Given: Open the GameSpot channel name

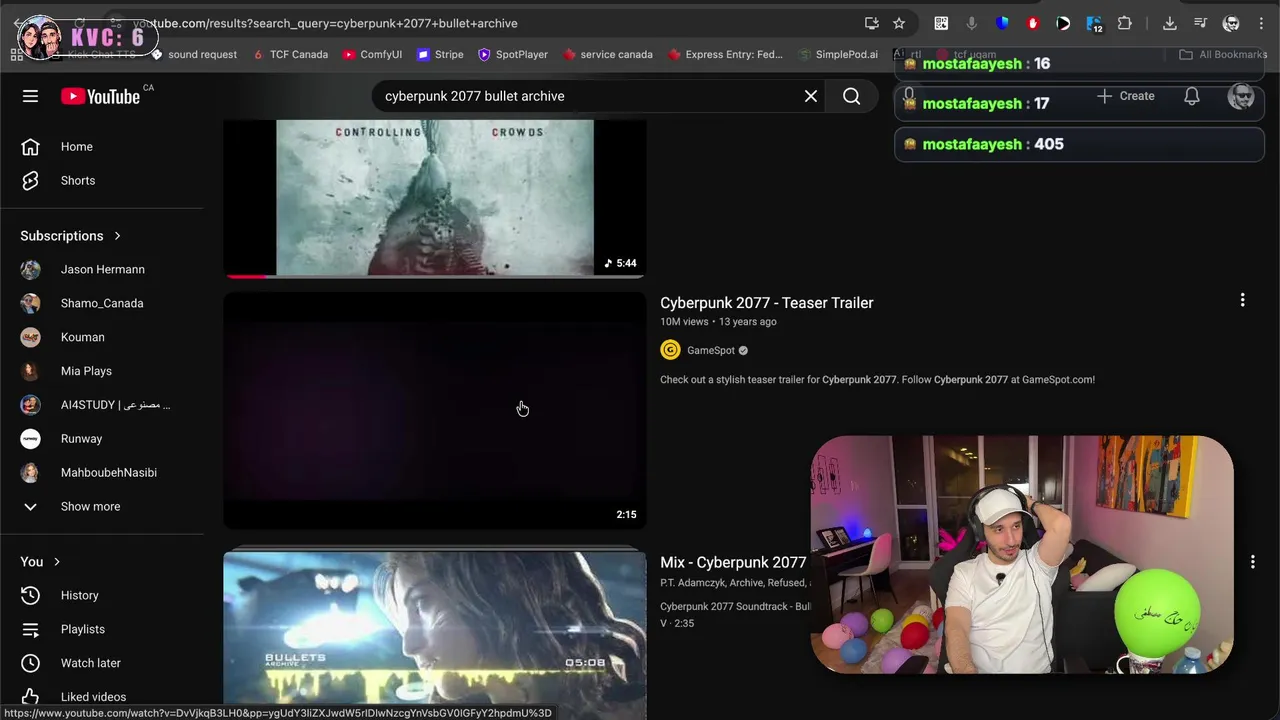Looking at the screenshot, I should 711,350.
